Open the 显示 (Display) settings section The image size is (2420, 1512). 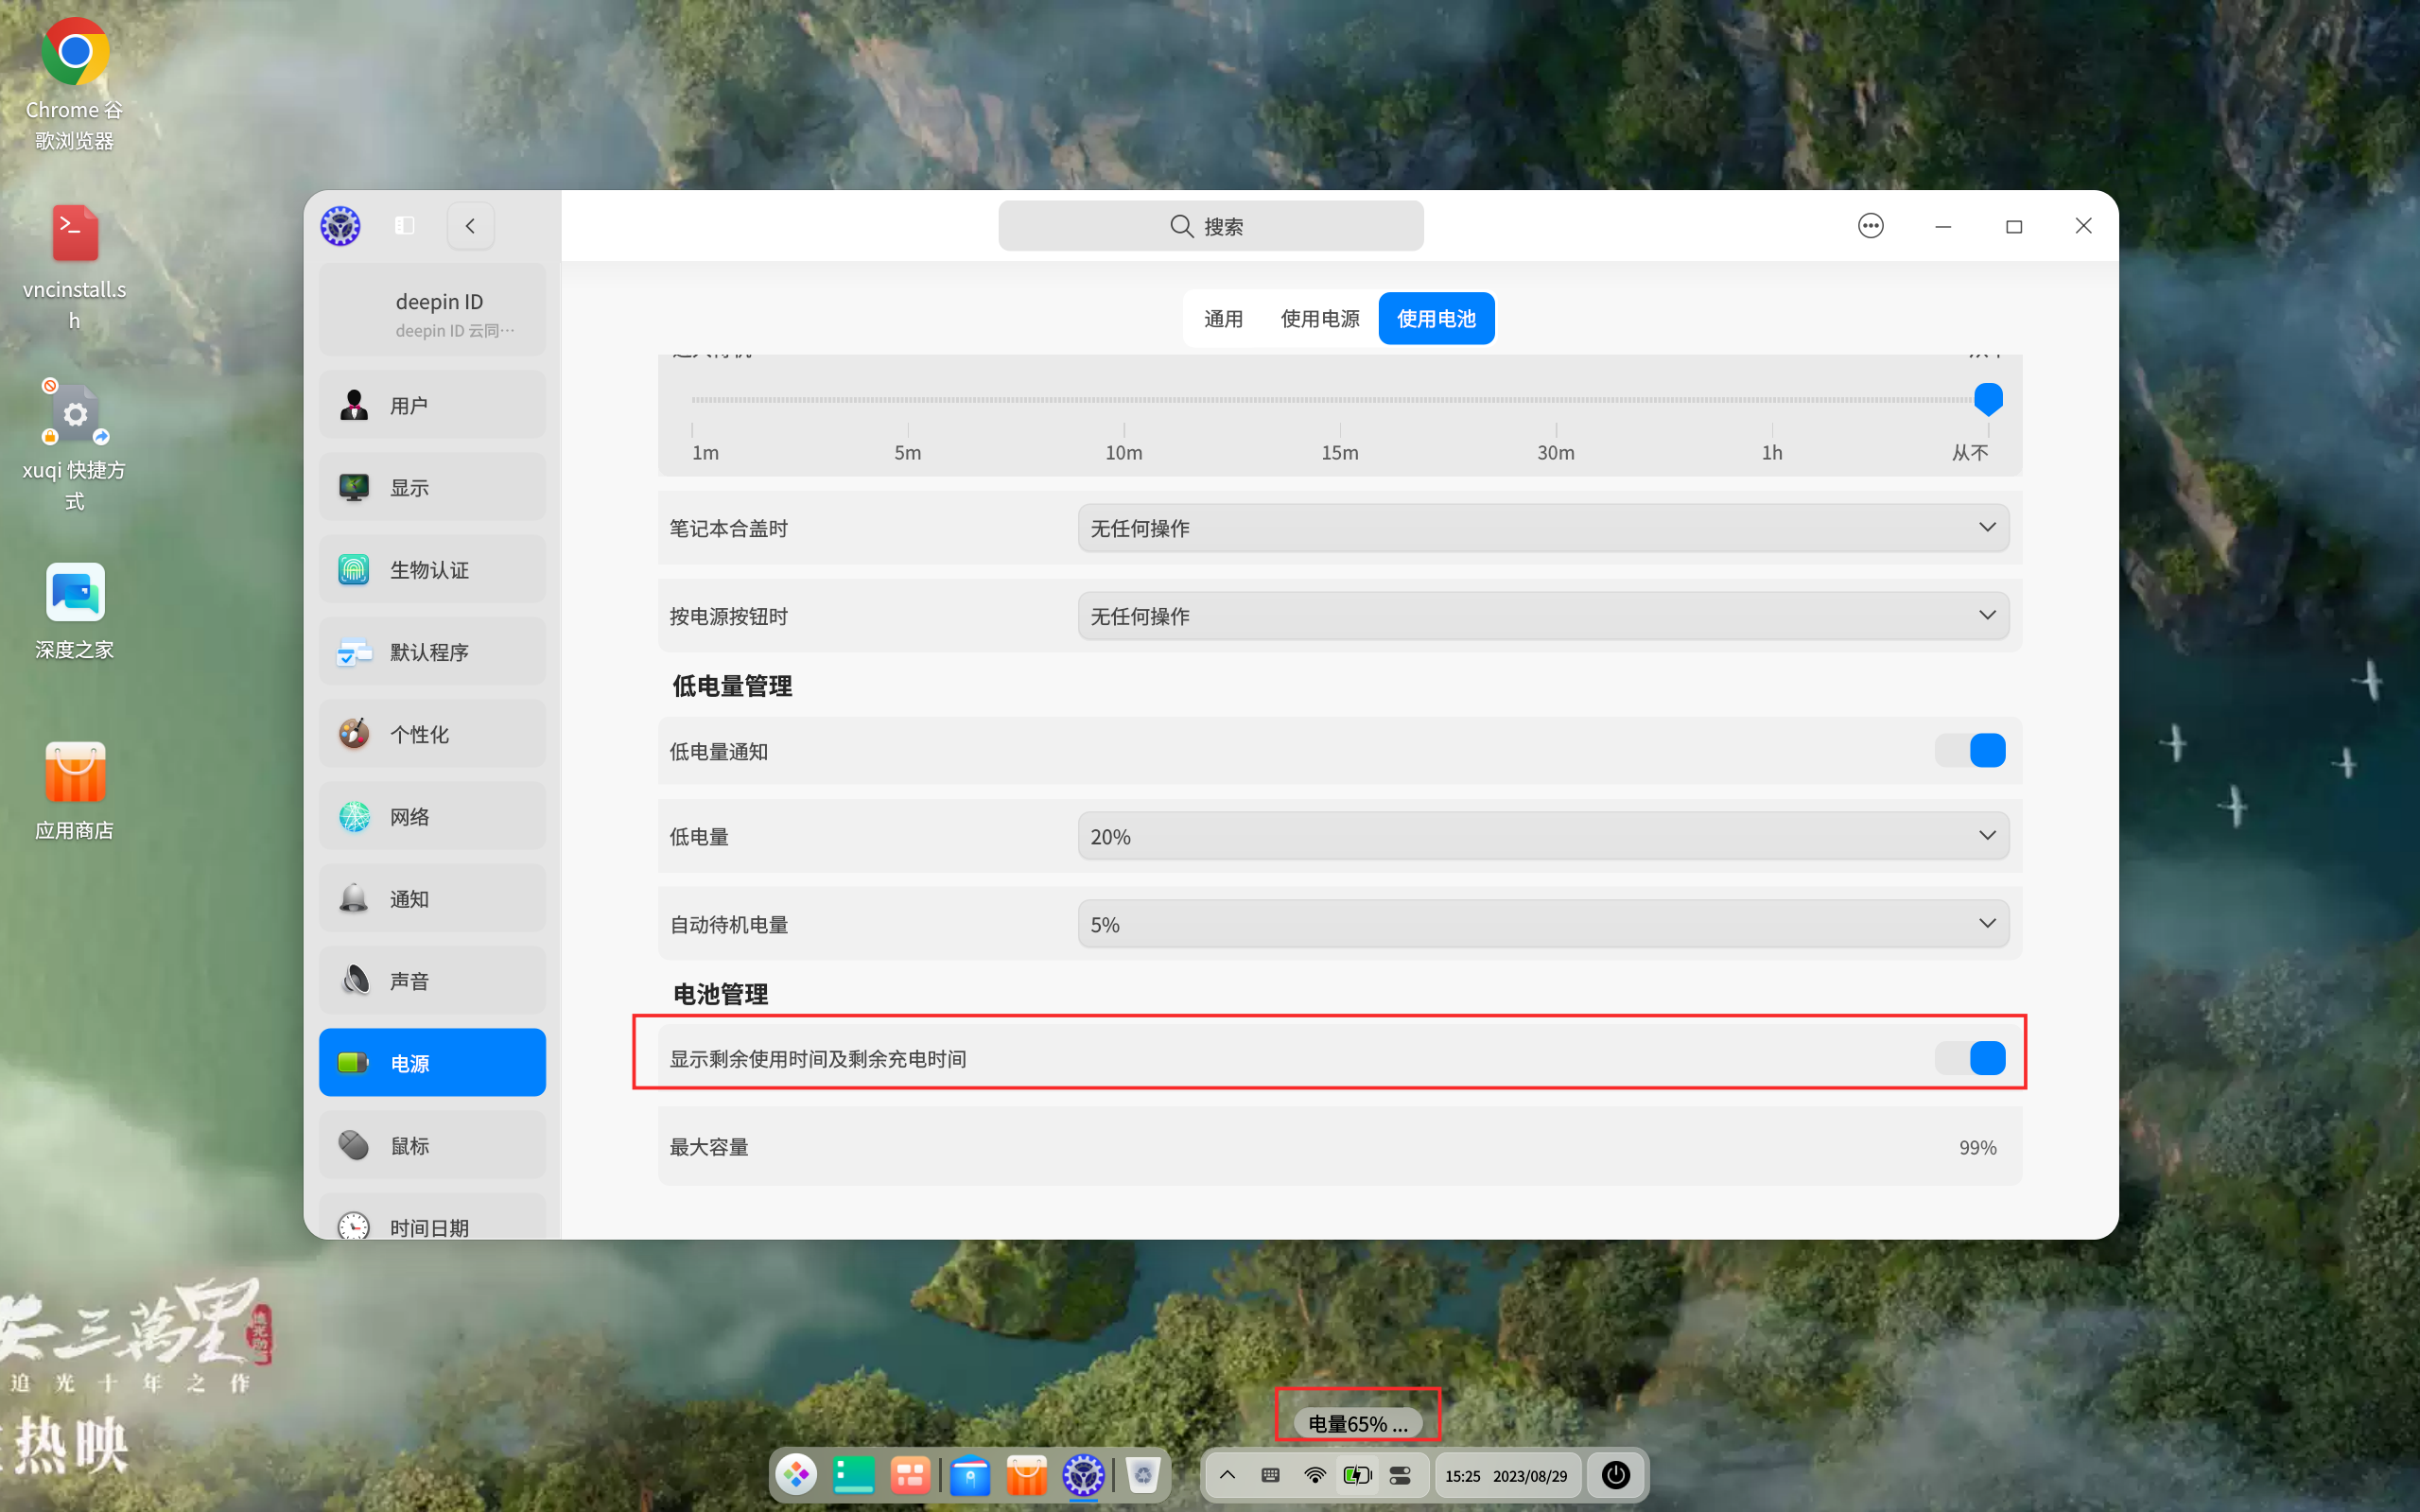click(x=432, y=487)
